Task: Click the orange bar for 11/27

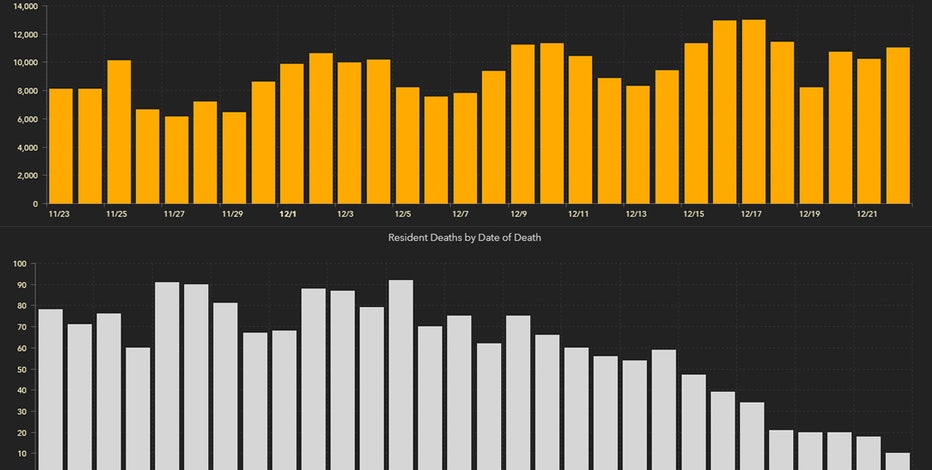Action: click(x=177, y=160)
